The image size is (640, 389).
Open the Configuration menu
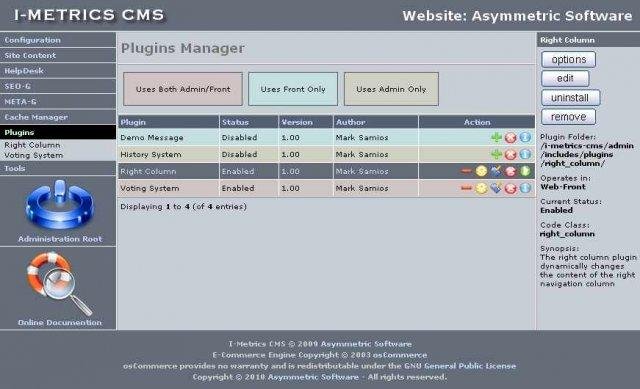pyautogui.click(x=58, y=40)
